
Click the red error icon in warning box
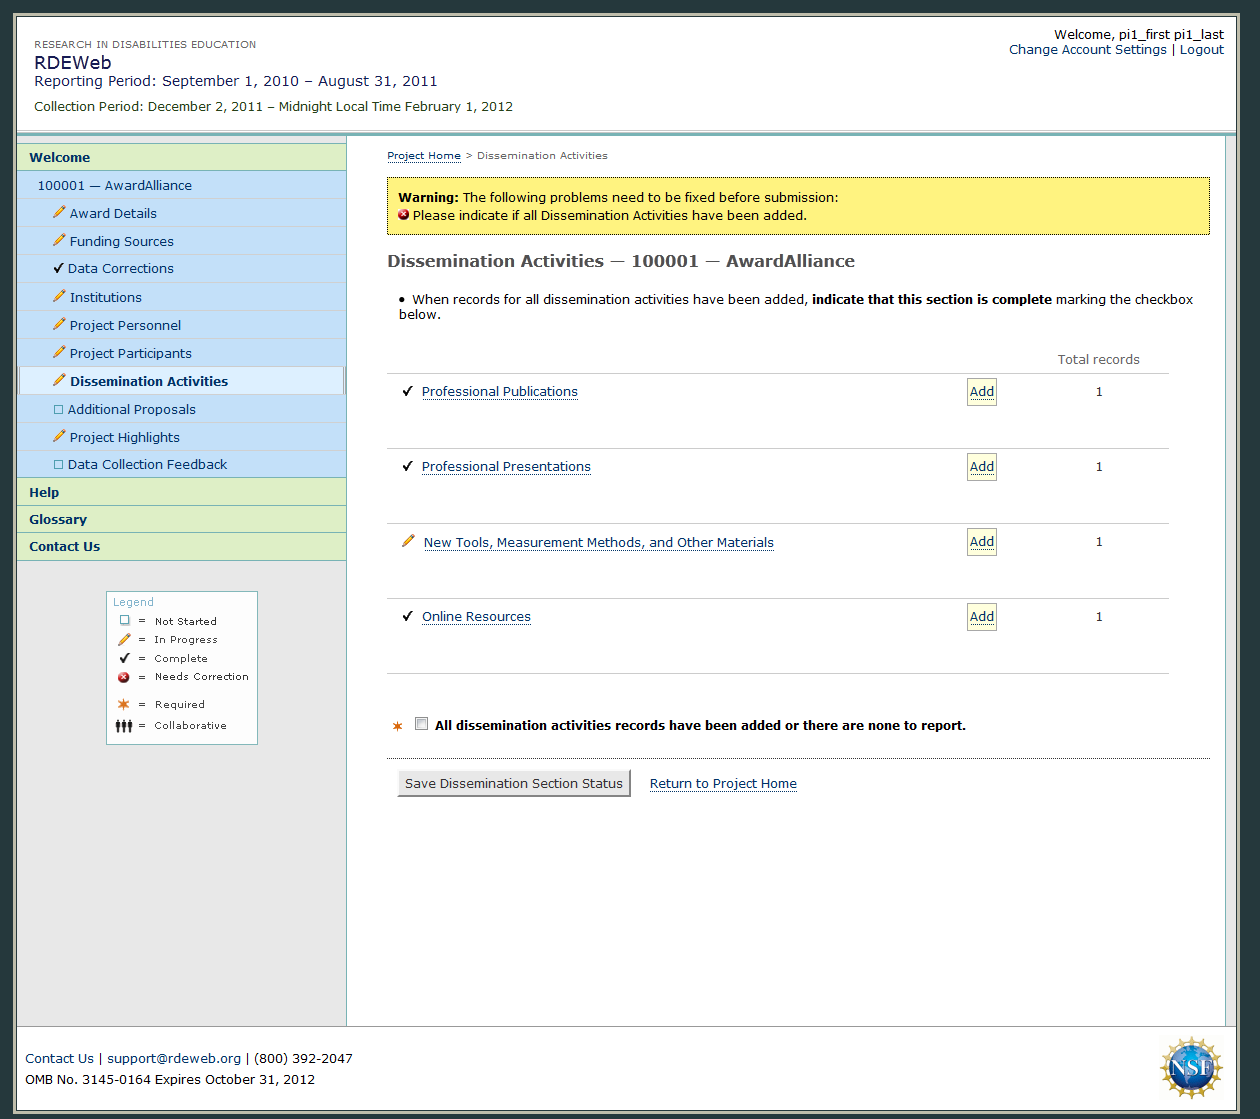404,215
